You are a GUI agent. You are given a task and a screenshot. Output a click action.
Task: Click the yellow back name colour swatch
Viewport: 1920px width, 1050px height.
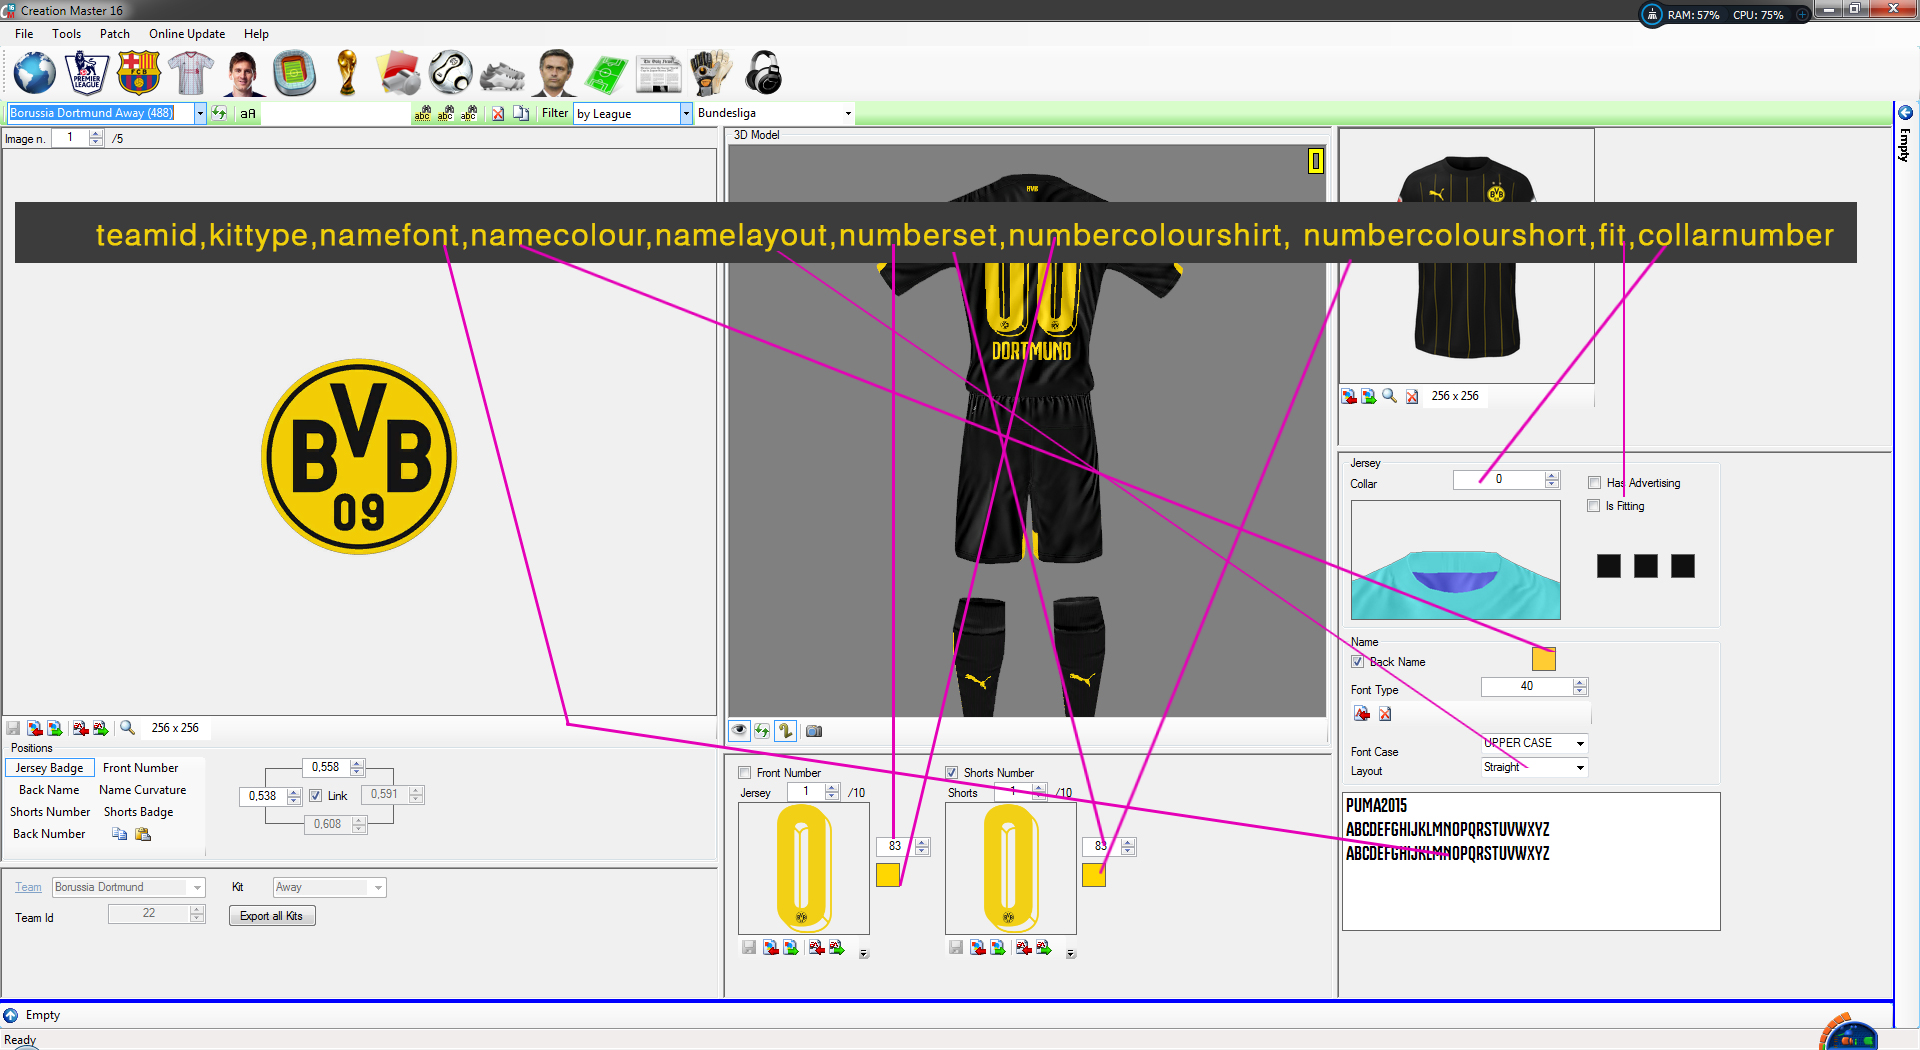click(1544, 659)
